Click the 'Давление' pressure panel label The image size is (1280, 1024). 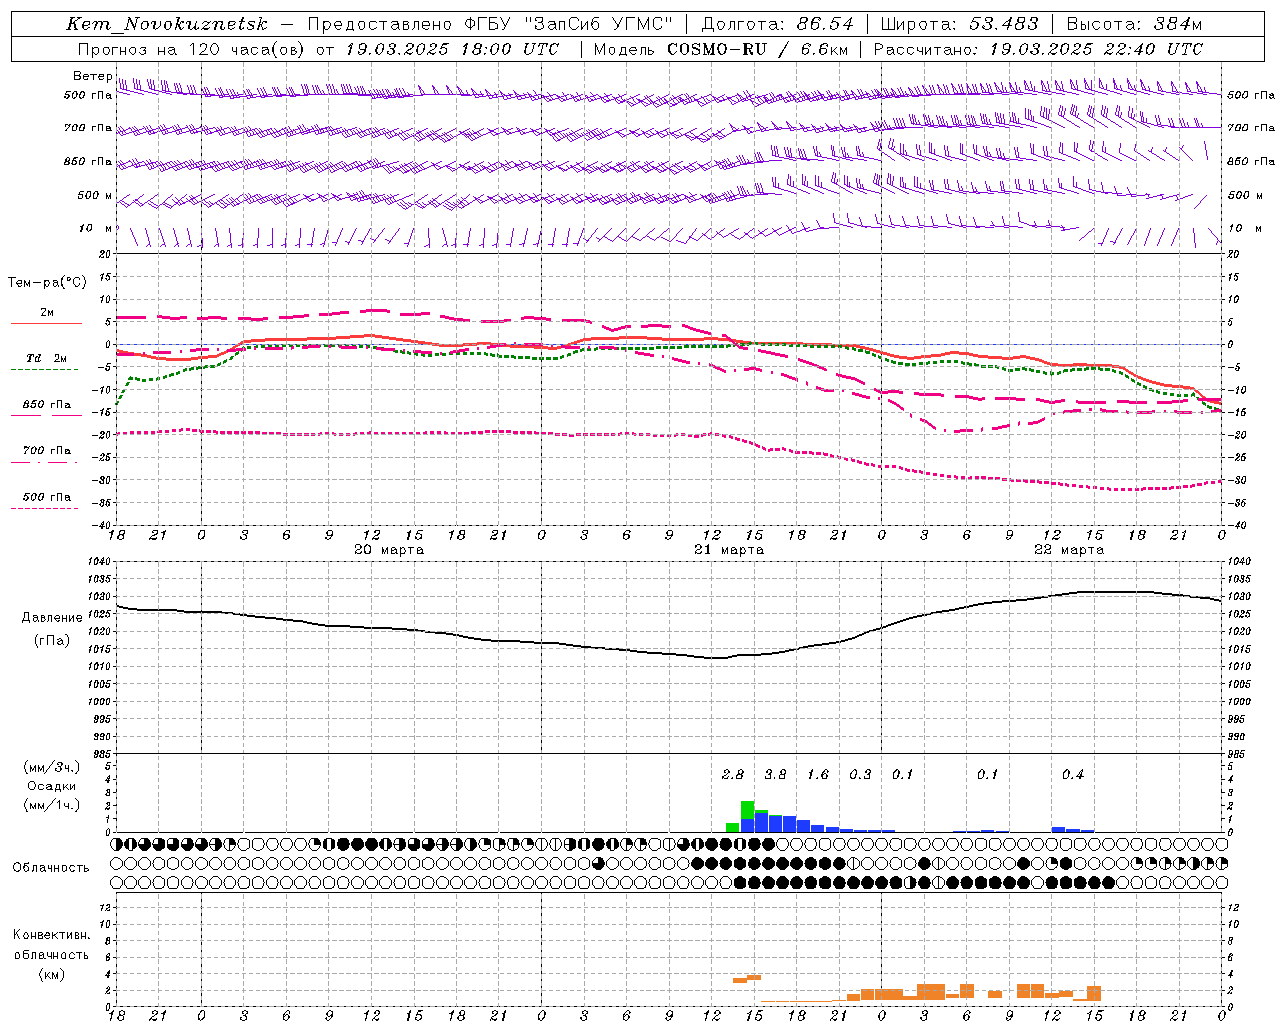click(x=52, y=618)
